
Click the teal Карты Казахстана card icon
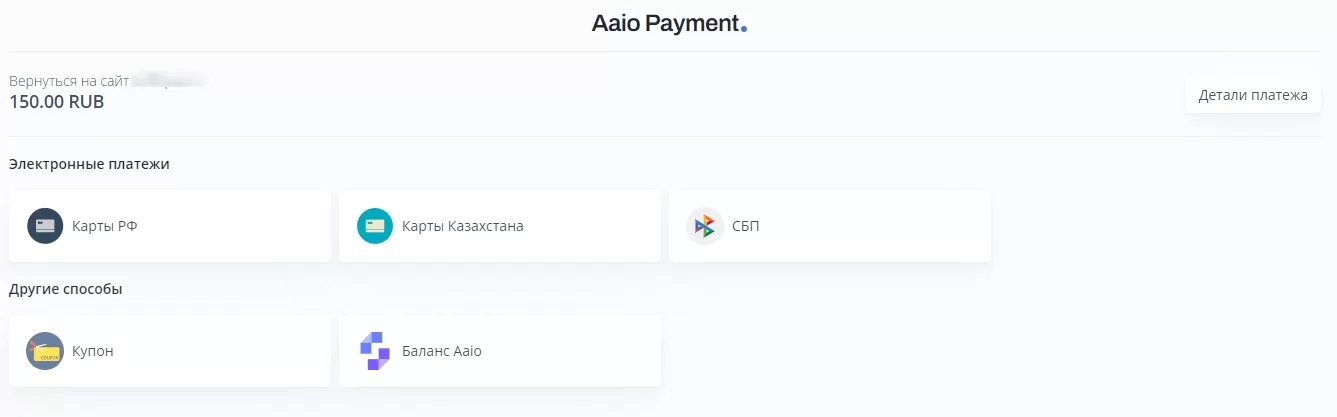coord(375,226)
